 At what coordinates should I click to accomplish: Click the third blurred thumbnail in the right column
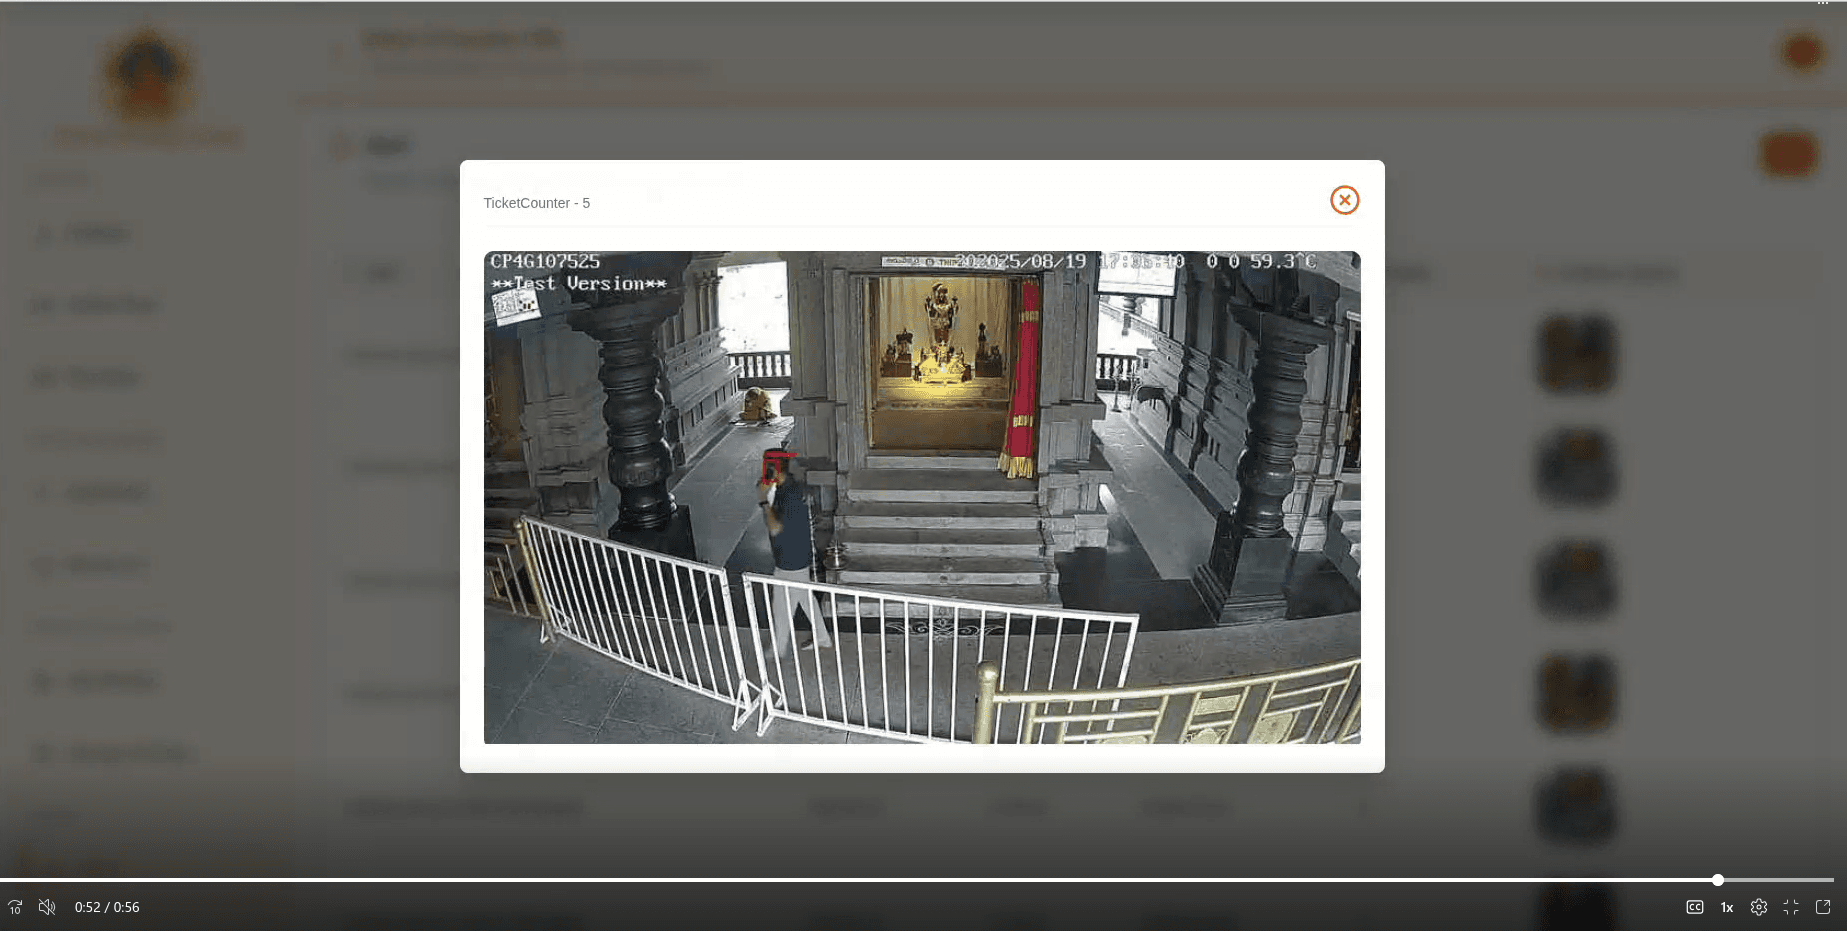click(1577, 580)
